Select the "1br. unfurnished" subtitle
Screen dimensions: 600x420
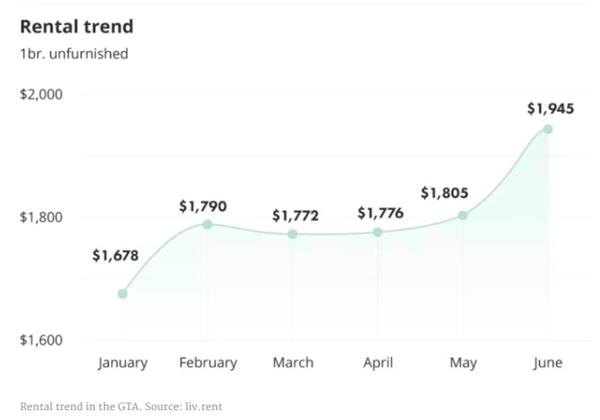[x=71, y=53]
